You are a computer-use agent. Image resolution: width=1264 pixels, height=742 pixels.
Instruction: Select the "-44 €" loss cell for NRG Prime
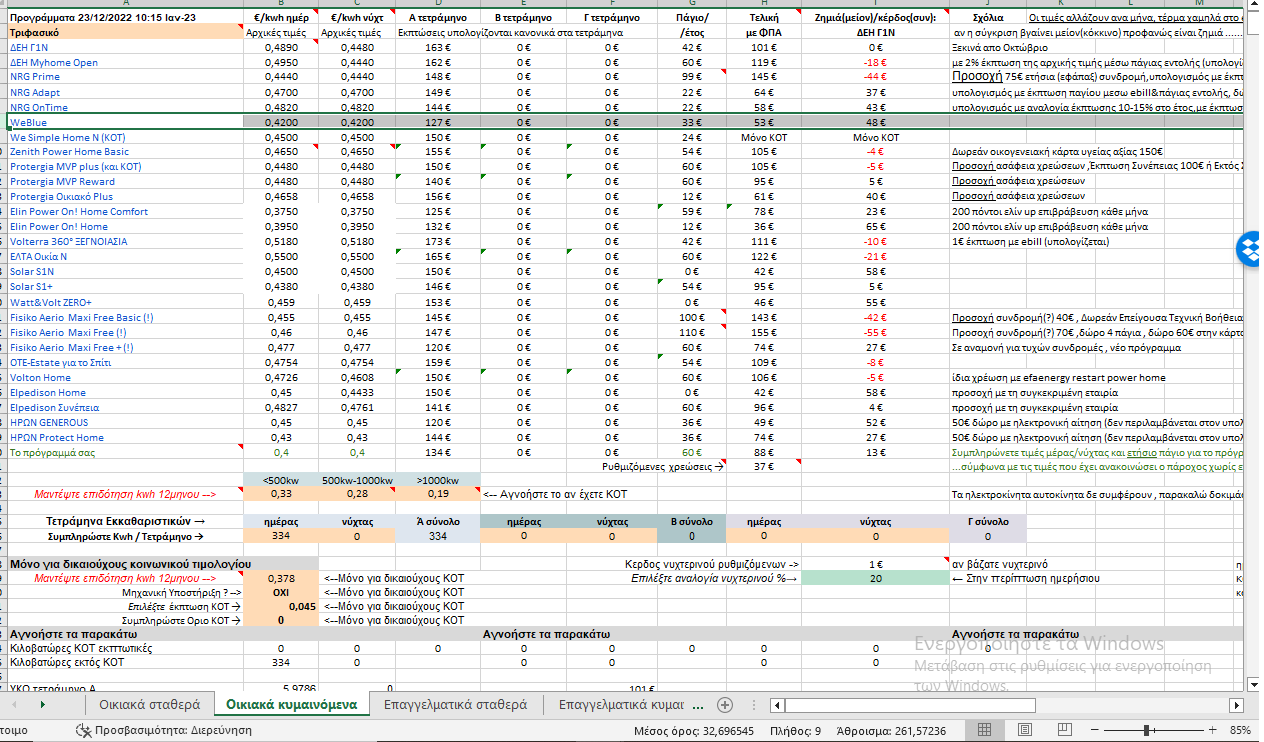[875, 77]
